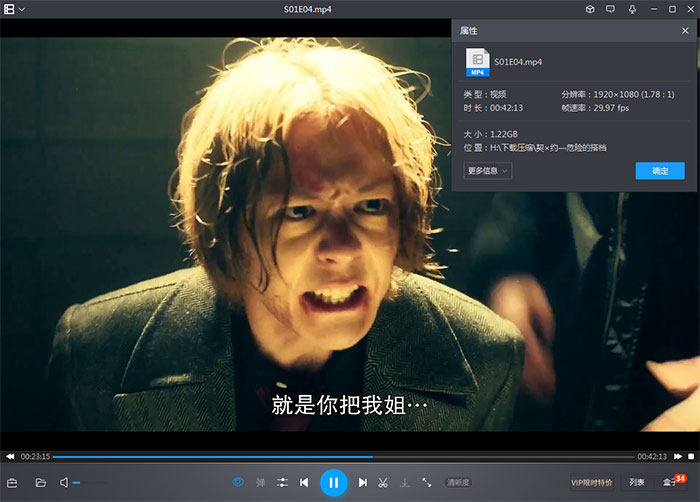700x502 pixels.
Task: Click the 确定 button
Action: click(x=660, y=171)
